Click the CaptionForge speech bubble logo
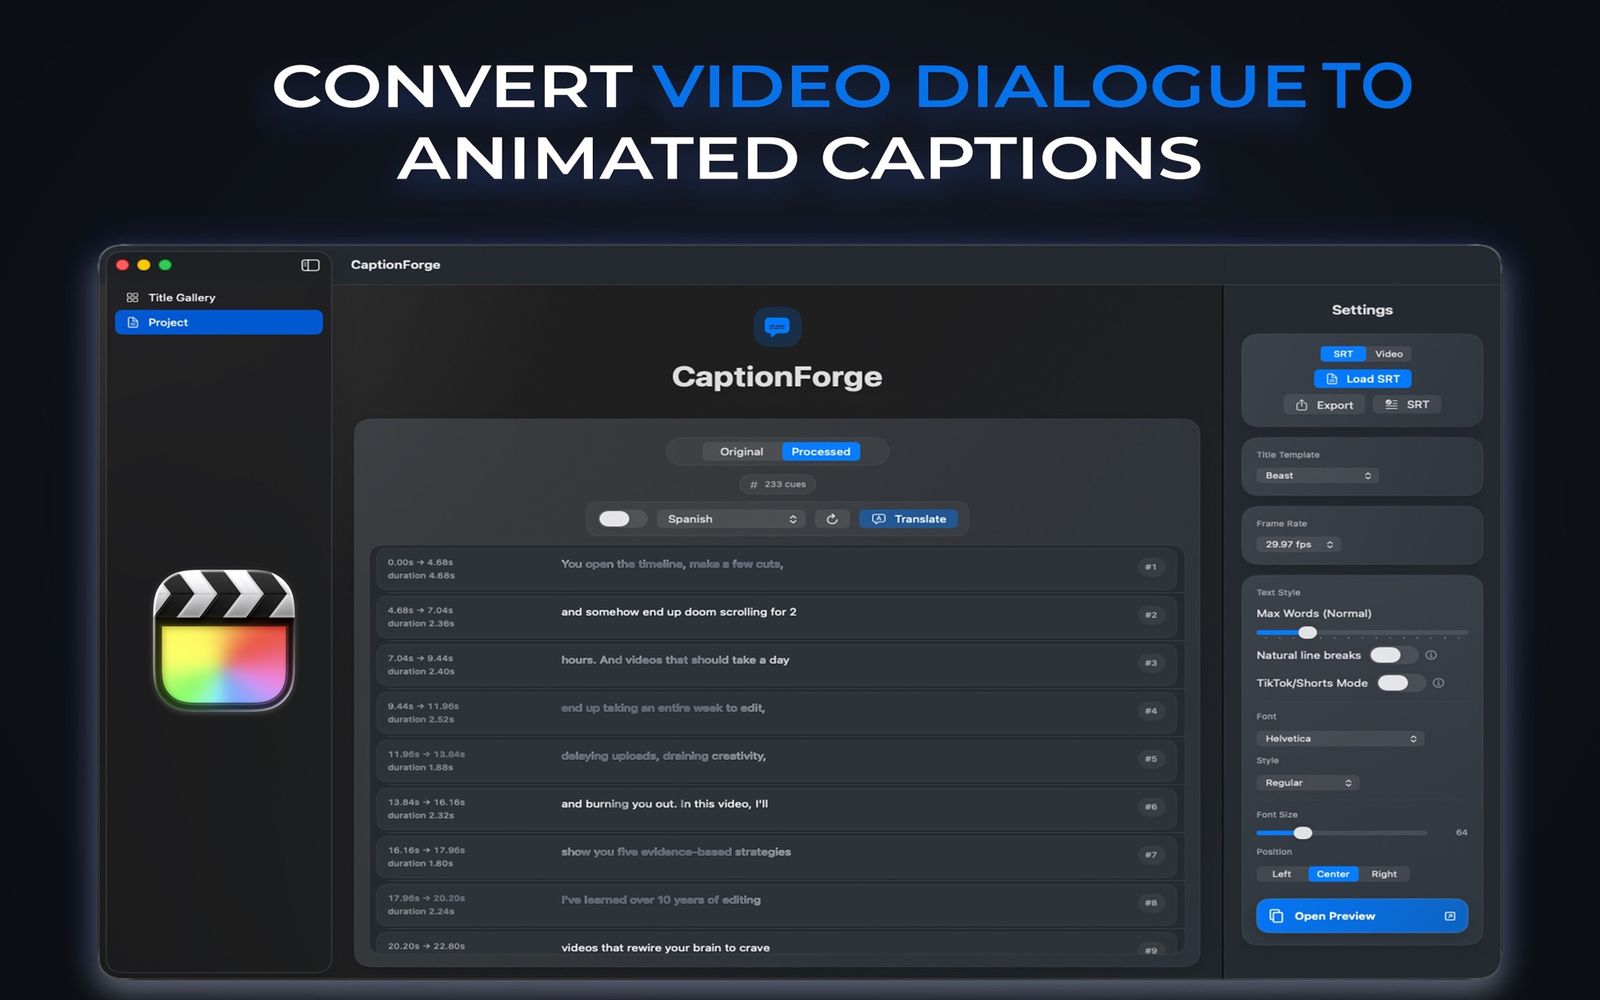This screenshot has width=1600, height=1000. tap(777, 327)
